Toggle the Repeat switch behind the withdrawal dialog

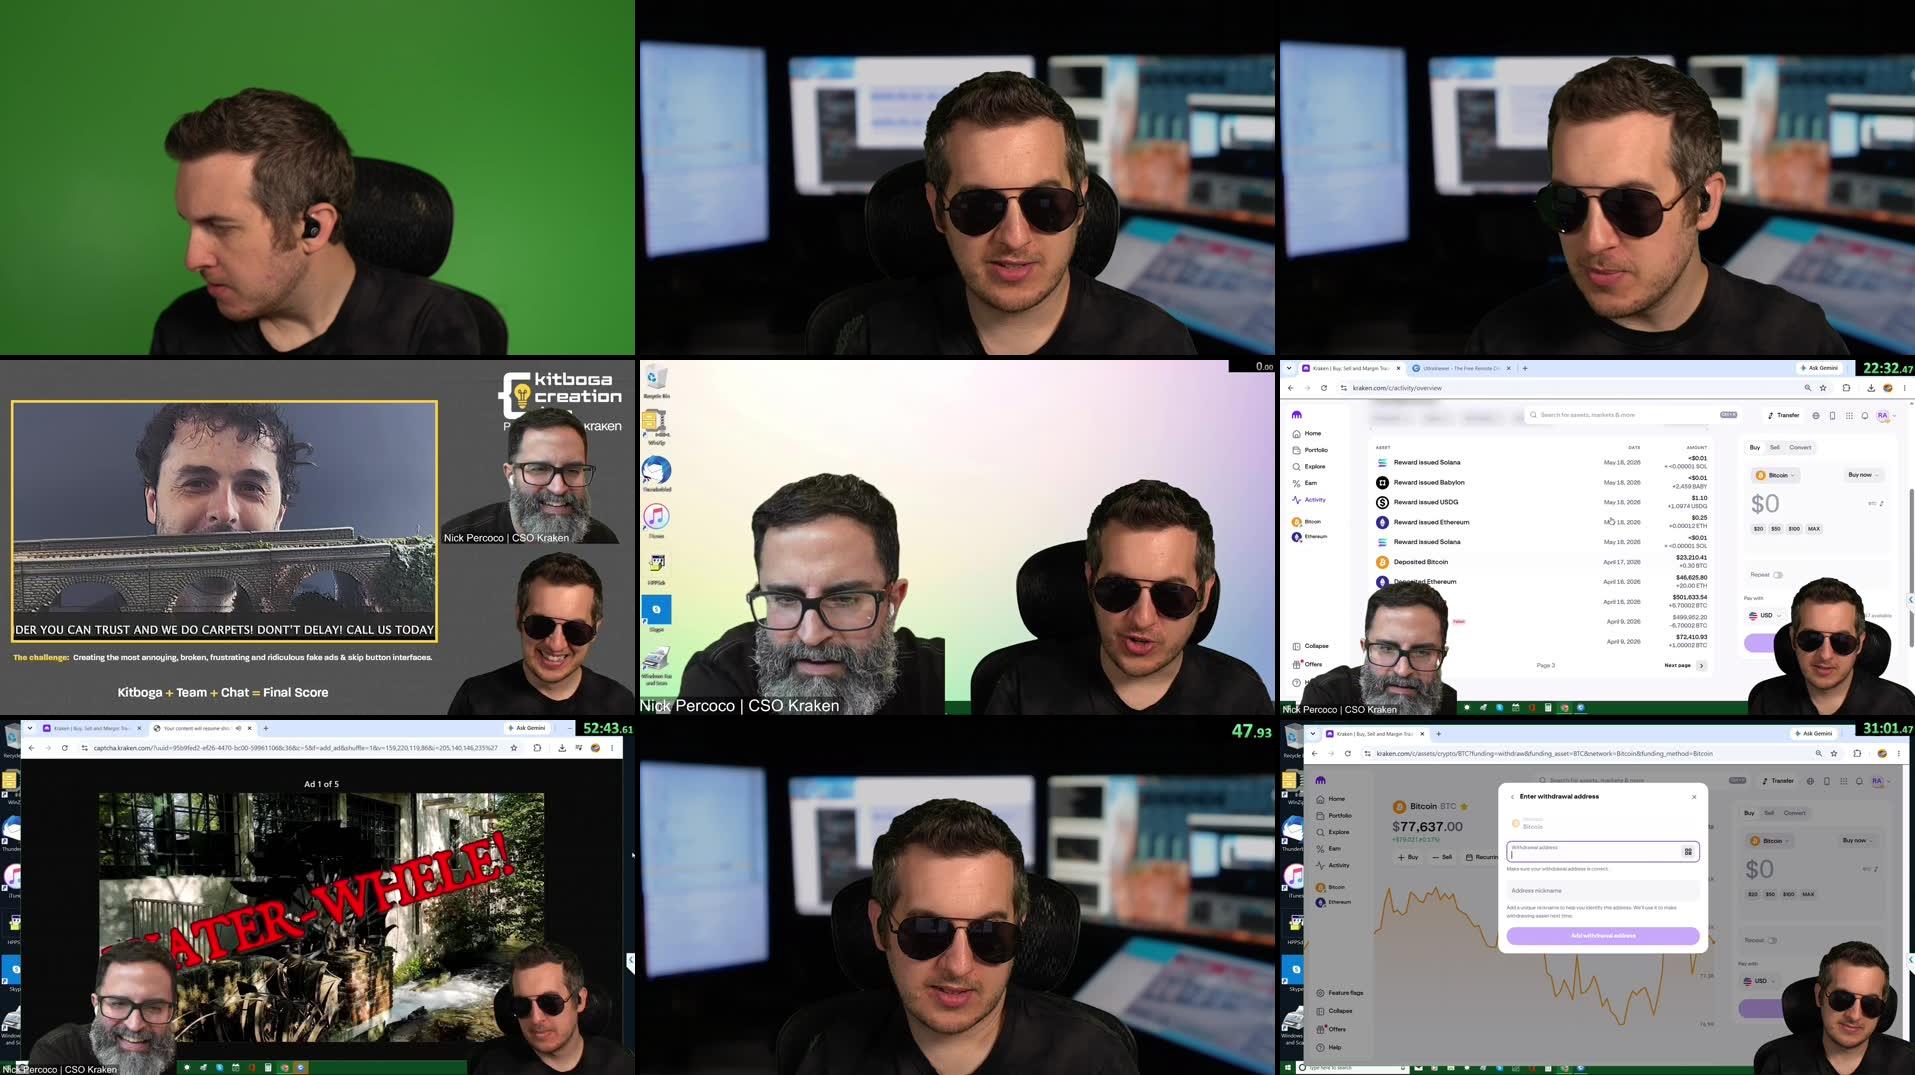[1772, 940]
